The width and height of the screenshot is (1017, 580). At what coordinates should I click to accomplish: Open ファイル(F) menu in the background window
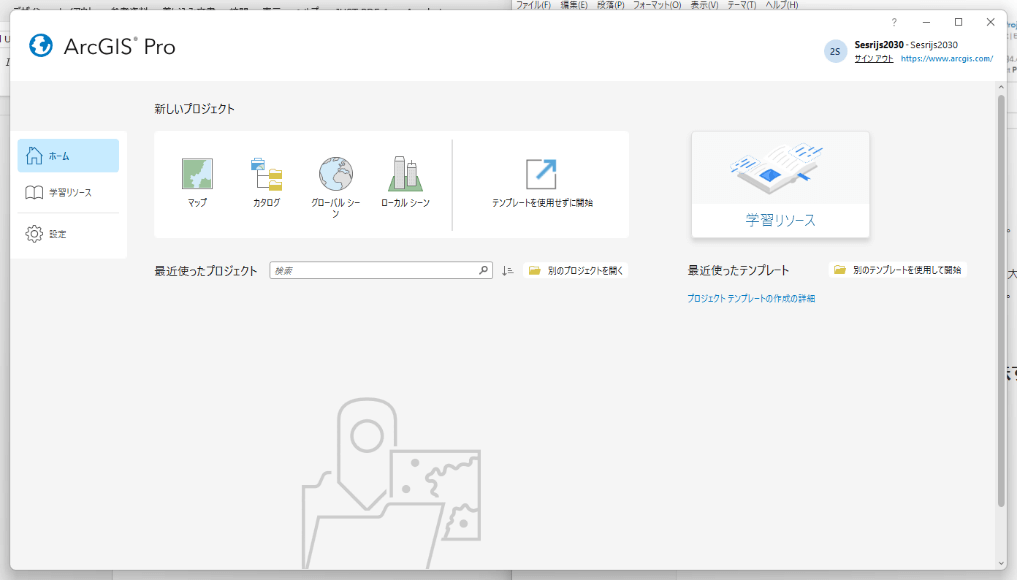pos(533,5)
